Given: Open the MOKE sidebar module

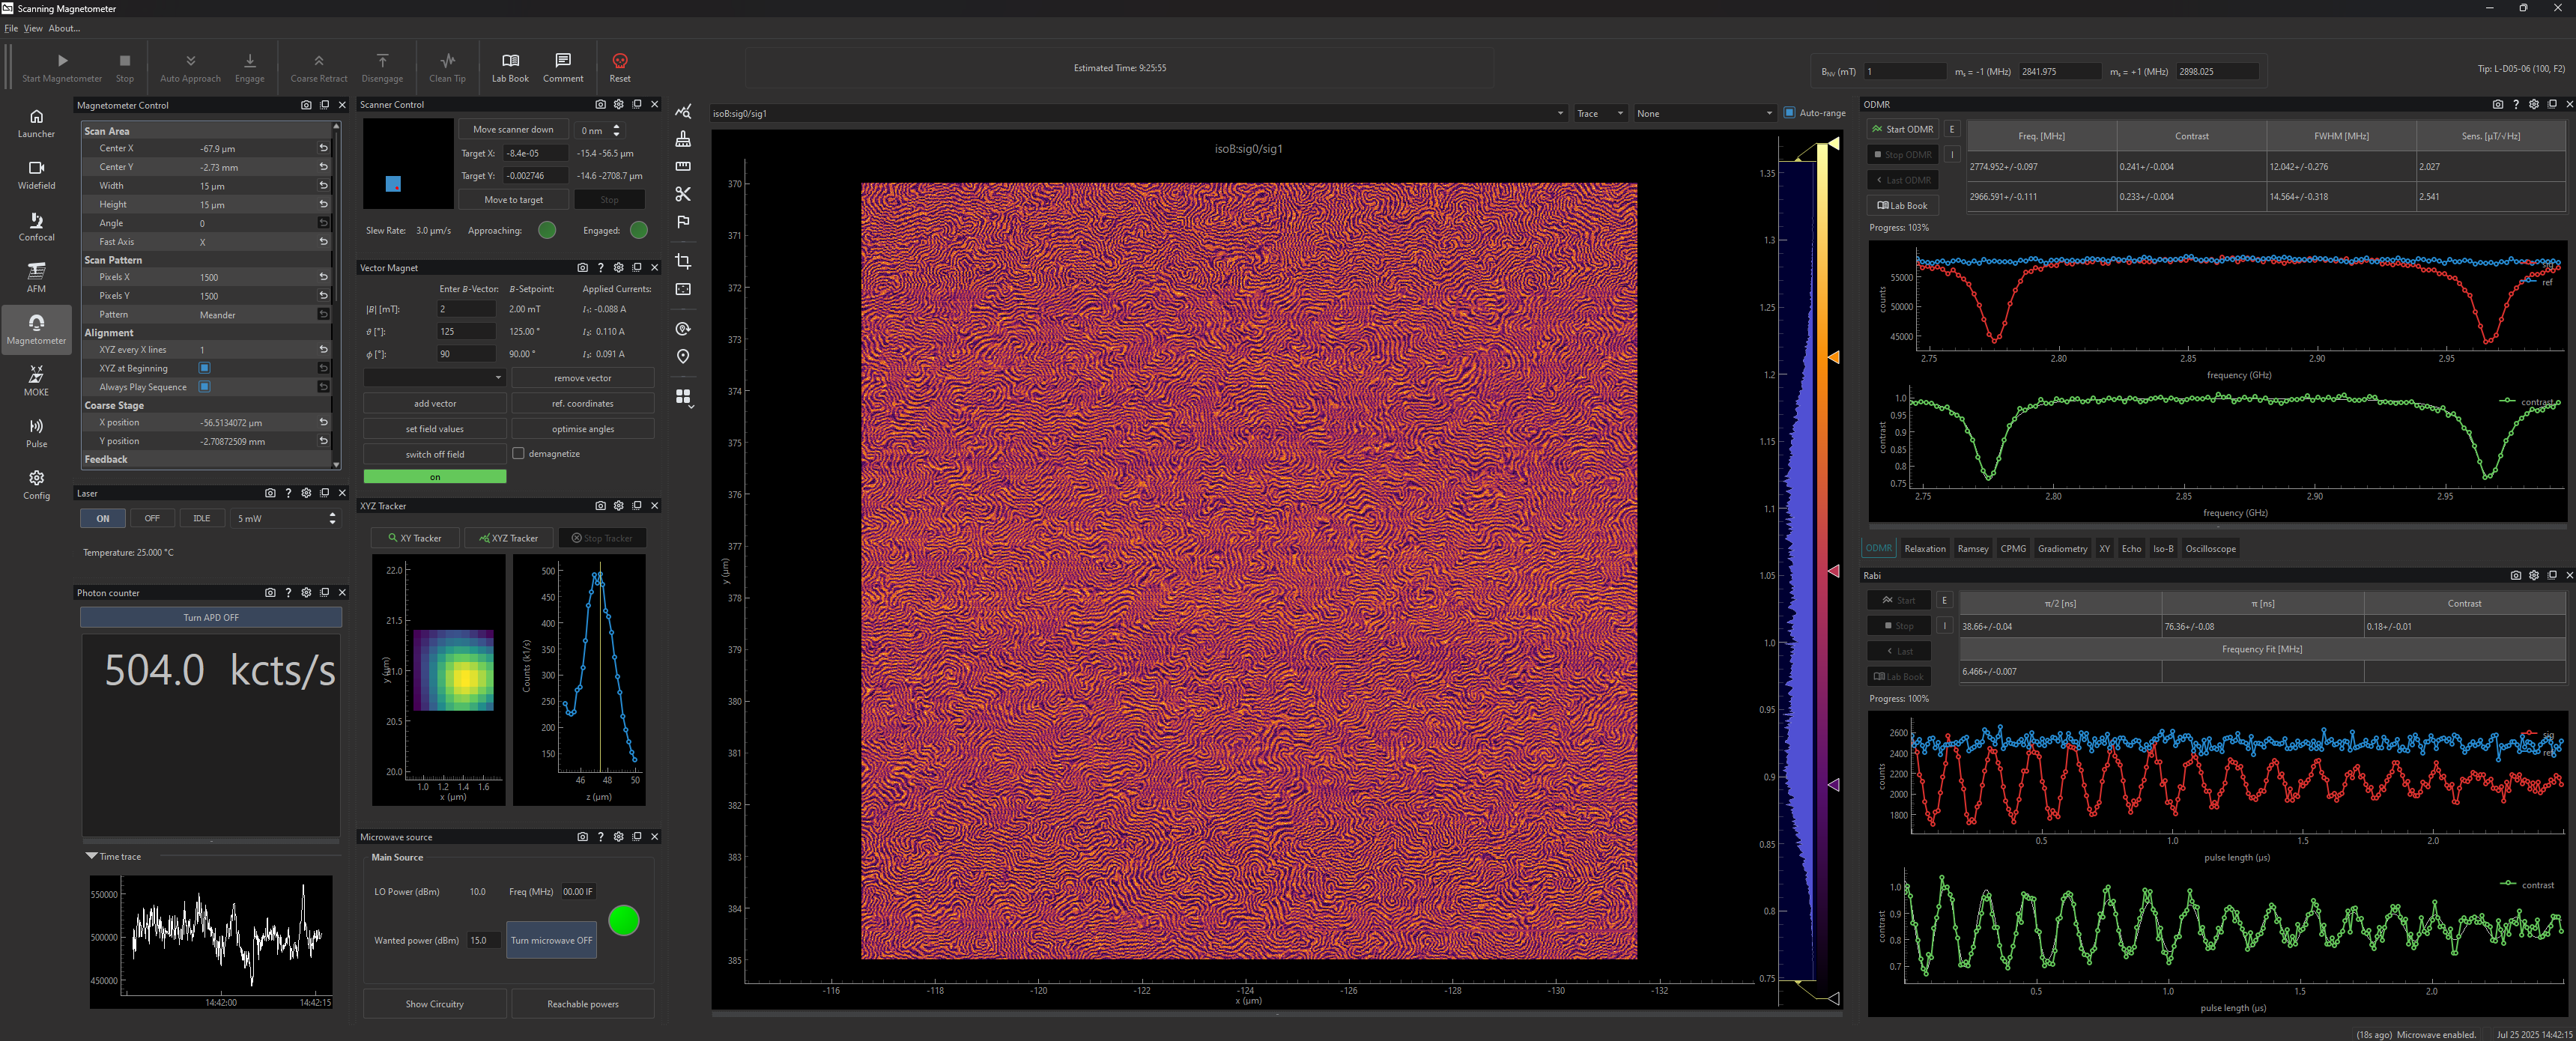Looking at the screenshot, I should click(x=36, y=381).
